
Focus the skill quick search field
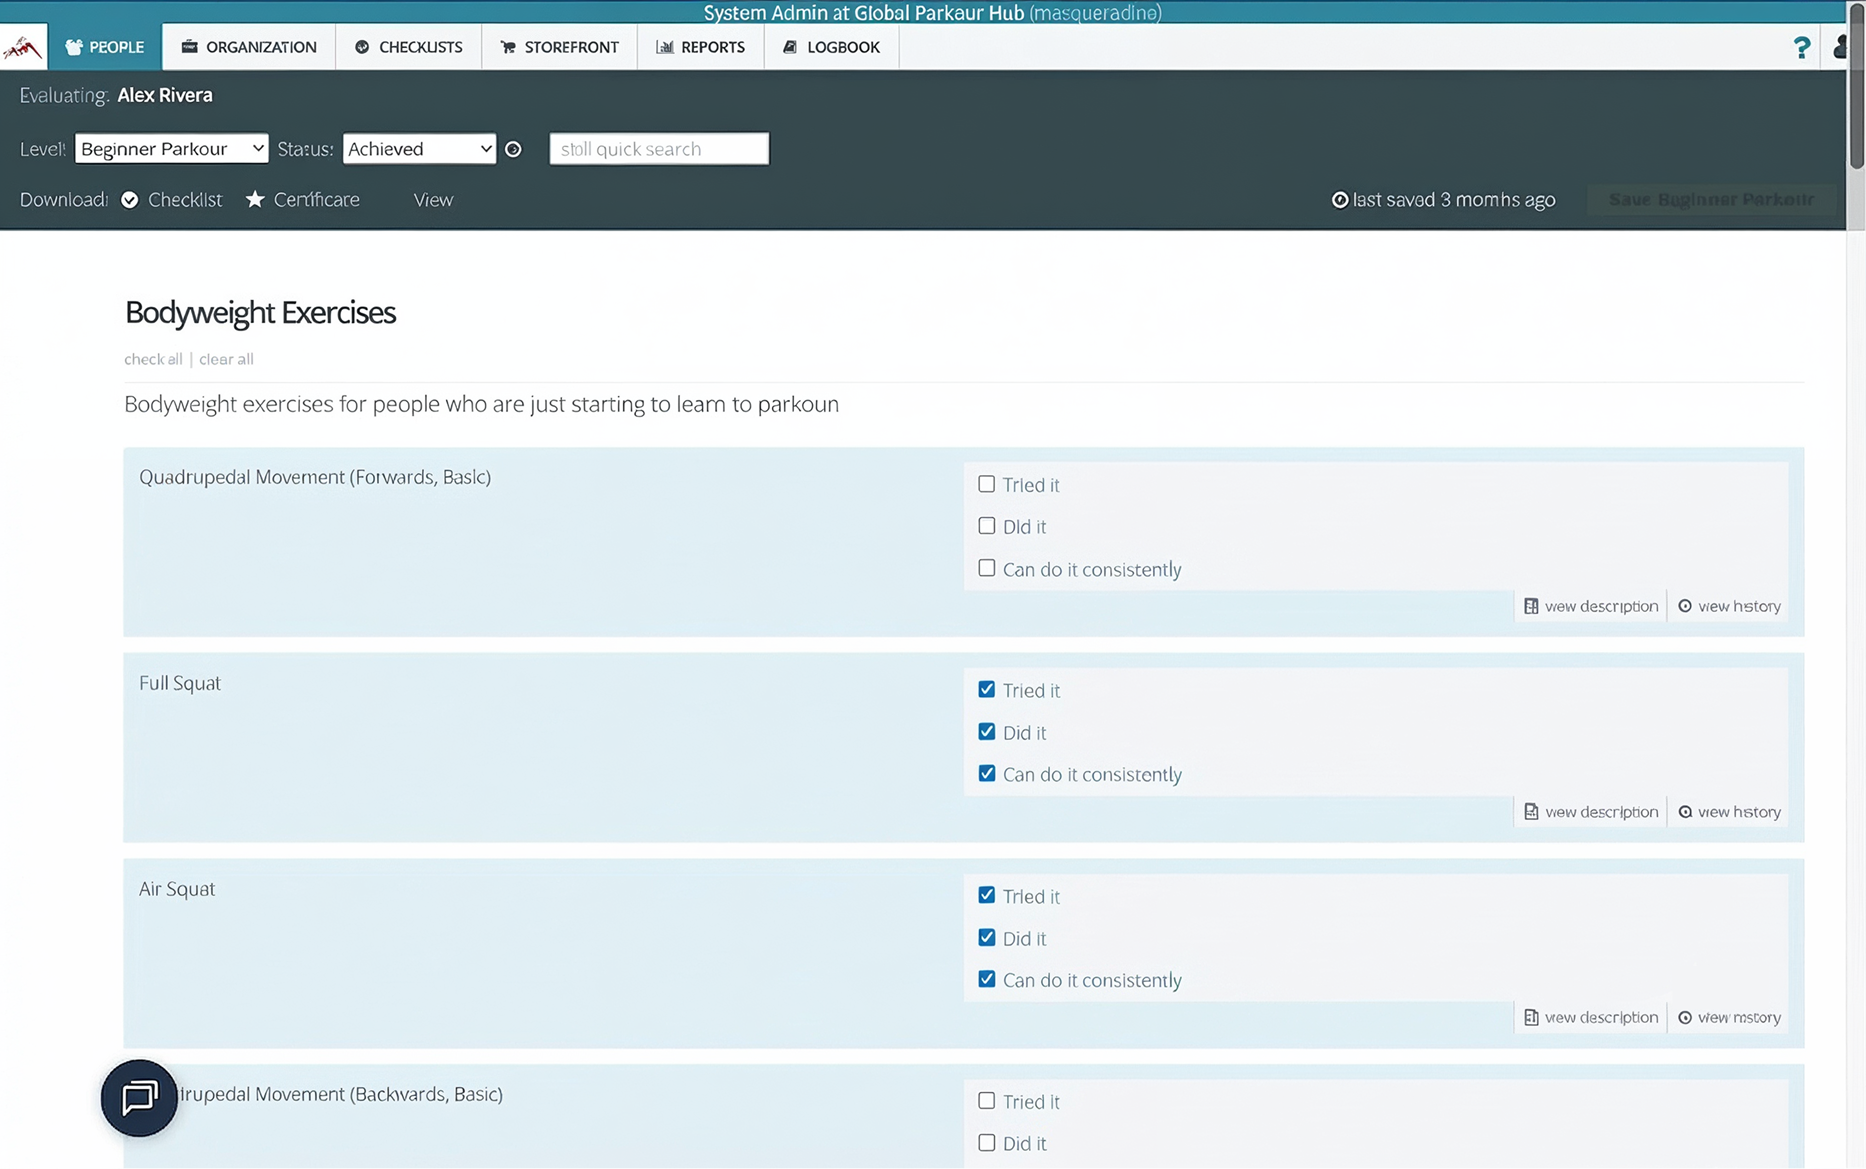659,149
